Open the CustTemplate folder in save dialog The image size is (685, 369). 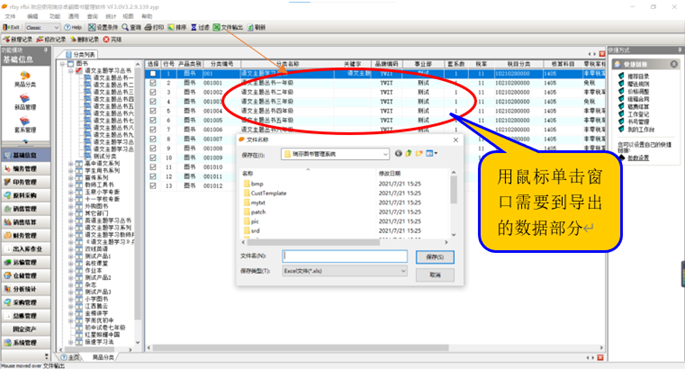pos(265,193)
